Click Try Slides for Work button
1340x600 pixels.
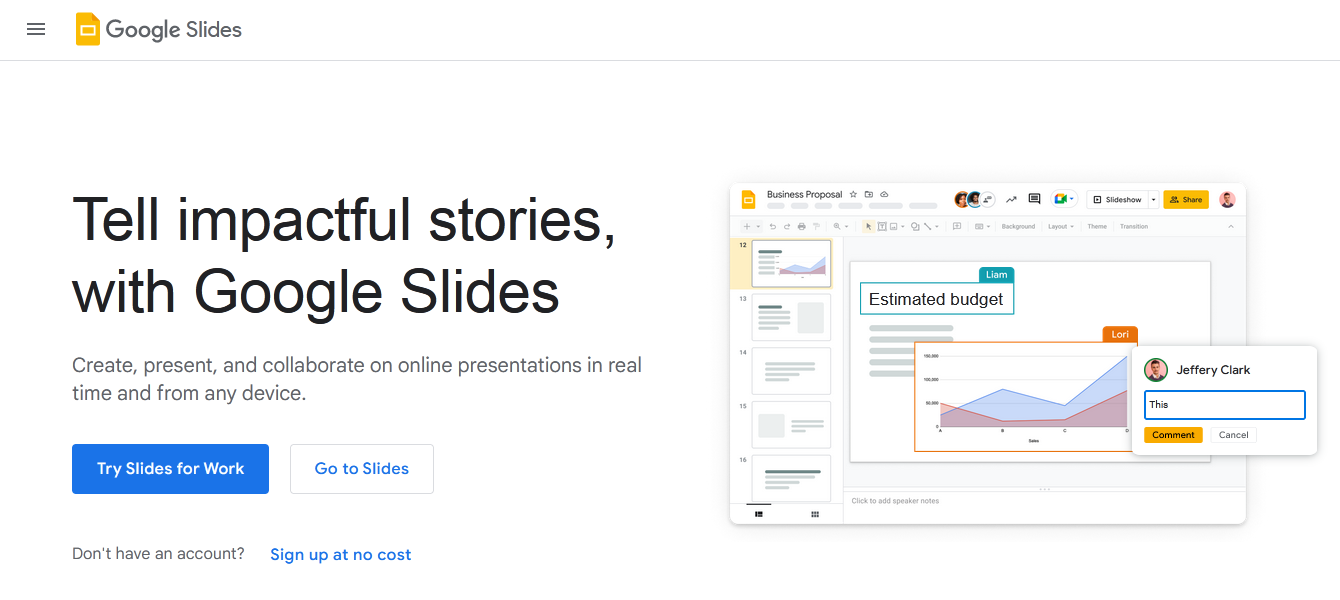click(x=170, y=469)
